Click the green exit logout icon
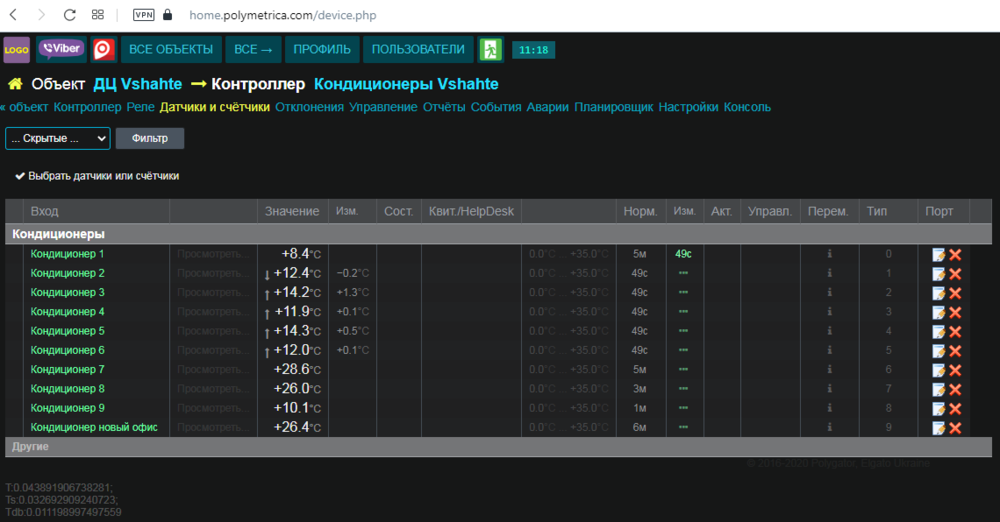This screenshot has height=522, width=1000. click(x=490, y=49)
